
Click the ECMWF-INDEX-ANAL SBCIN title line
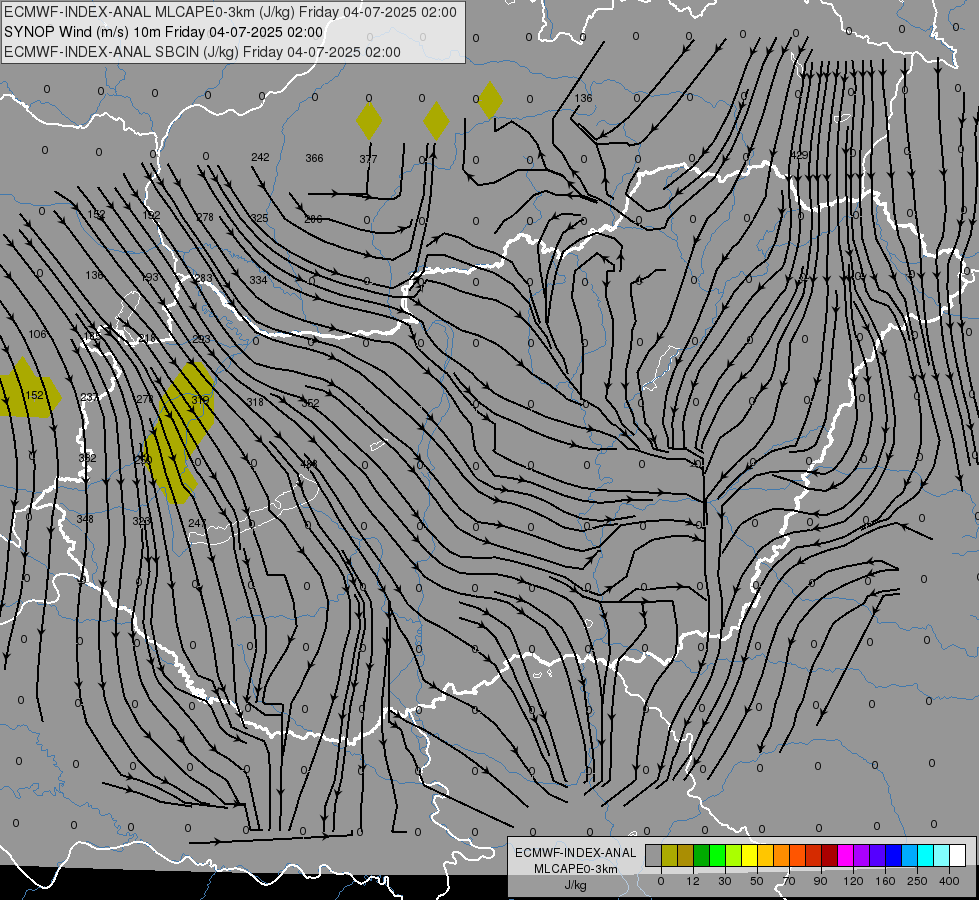202,52
